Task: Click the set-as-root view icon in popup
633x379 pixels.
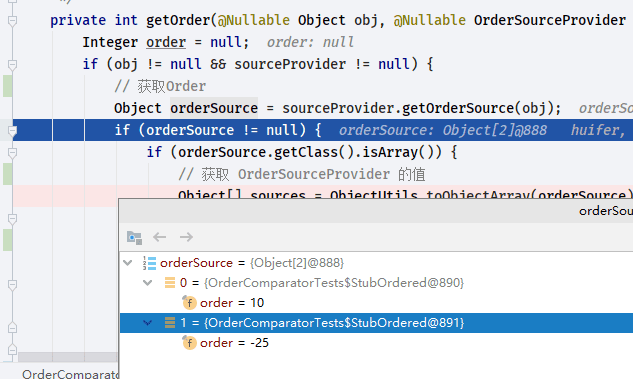Action: tap(134, 237)
